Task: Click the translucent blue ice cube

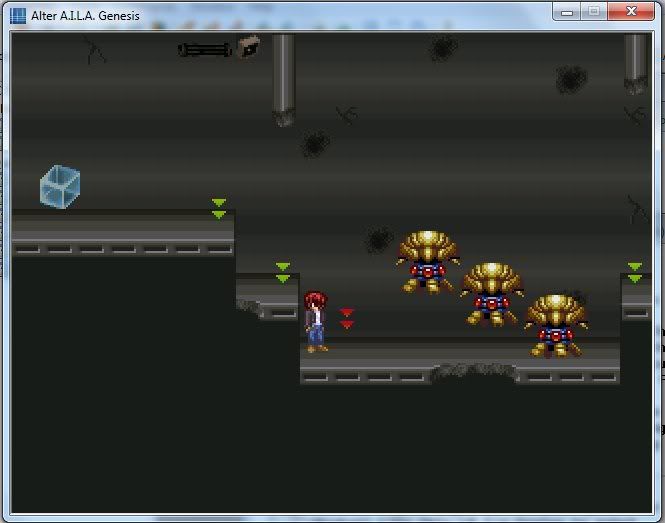Action: point(60,187)
